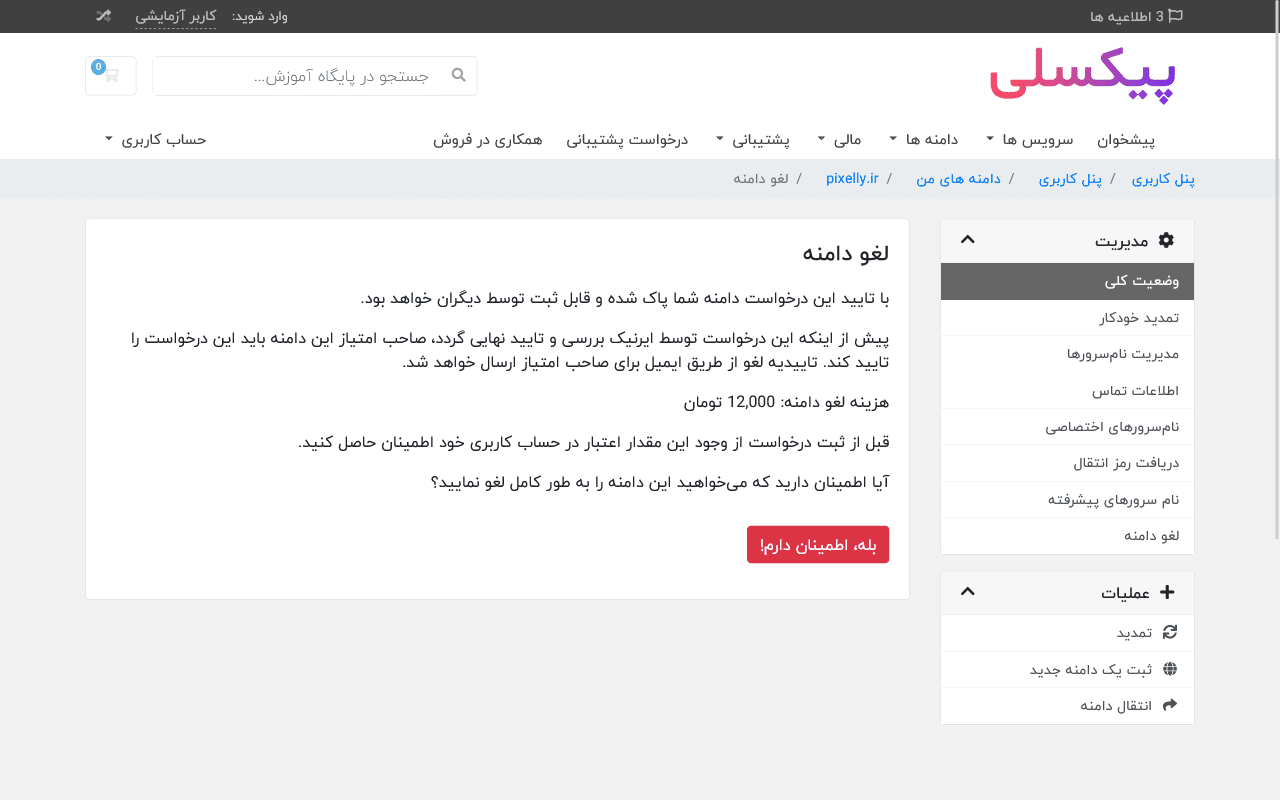
Task: Select اطلاعات تماس in sidebar
Action: pyautogui.click(x=1067, y=390)
